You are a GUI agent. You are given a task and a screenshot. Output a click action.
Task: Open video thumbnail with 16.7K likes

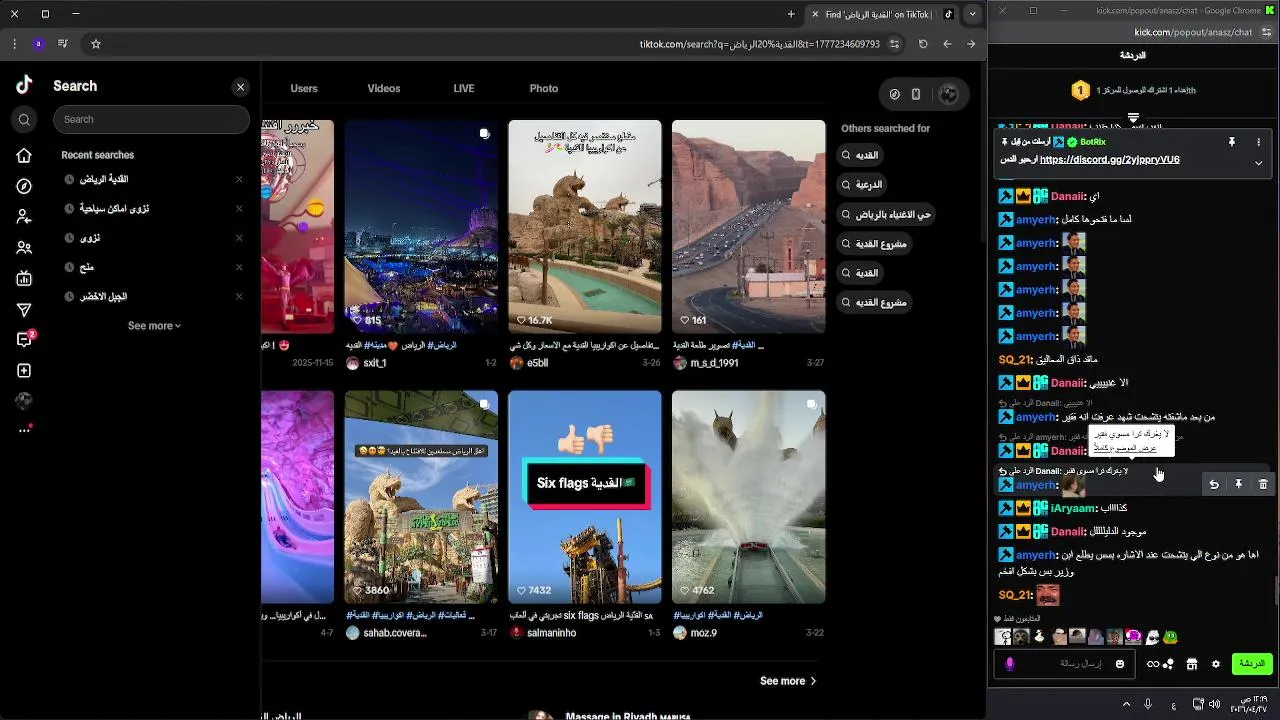point(585,226)
